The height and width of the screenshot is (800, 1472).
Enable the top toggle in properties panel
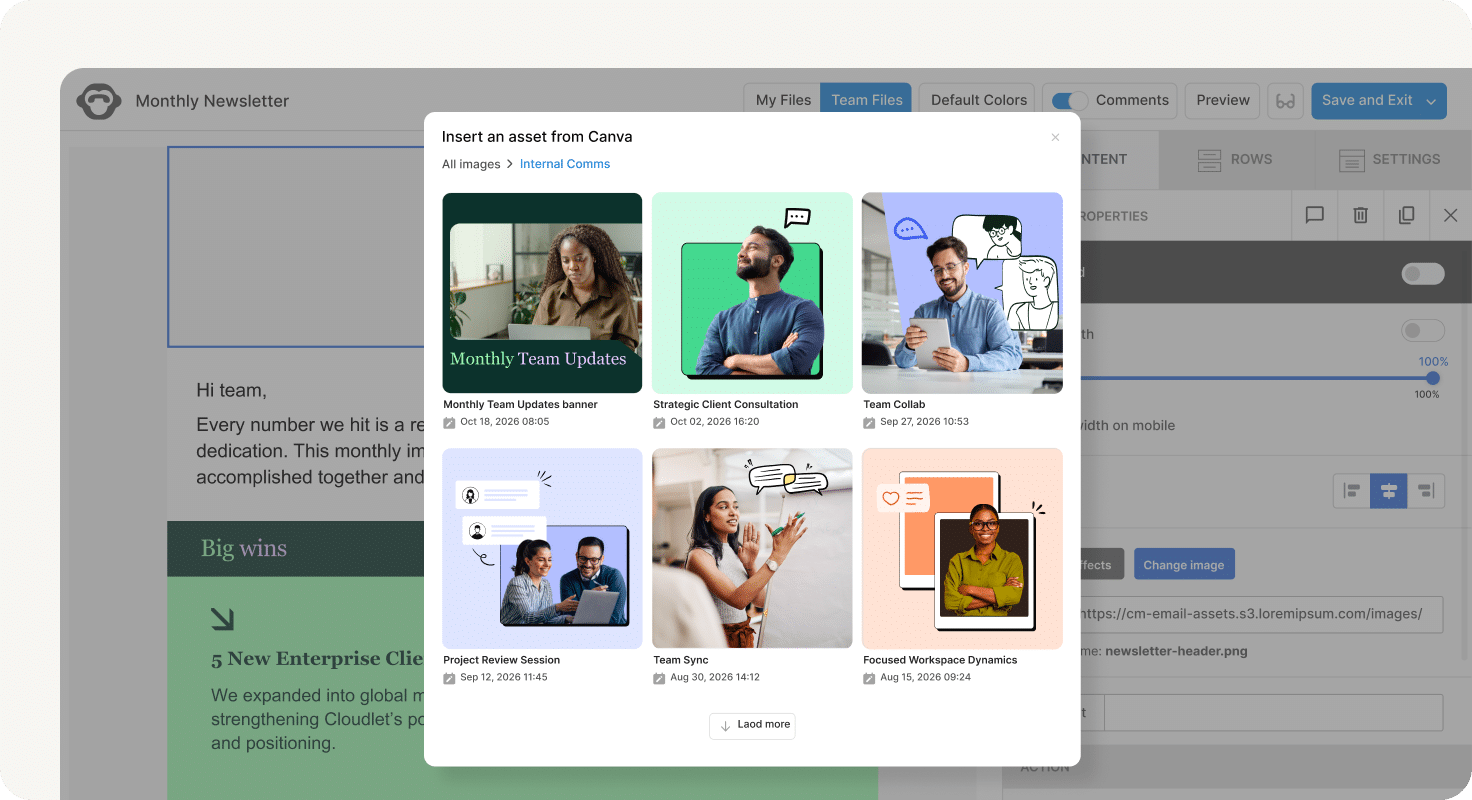click(x=1422, y=273)
